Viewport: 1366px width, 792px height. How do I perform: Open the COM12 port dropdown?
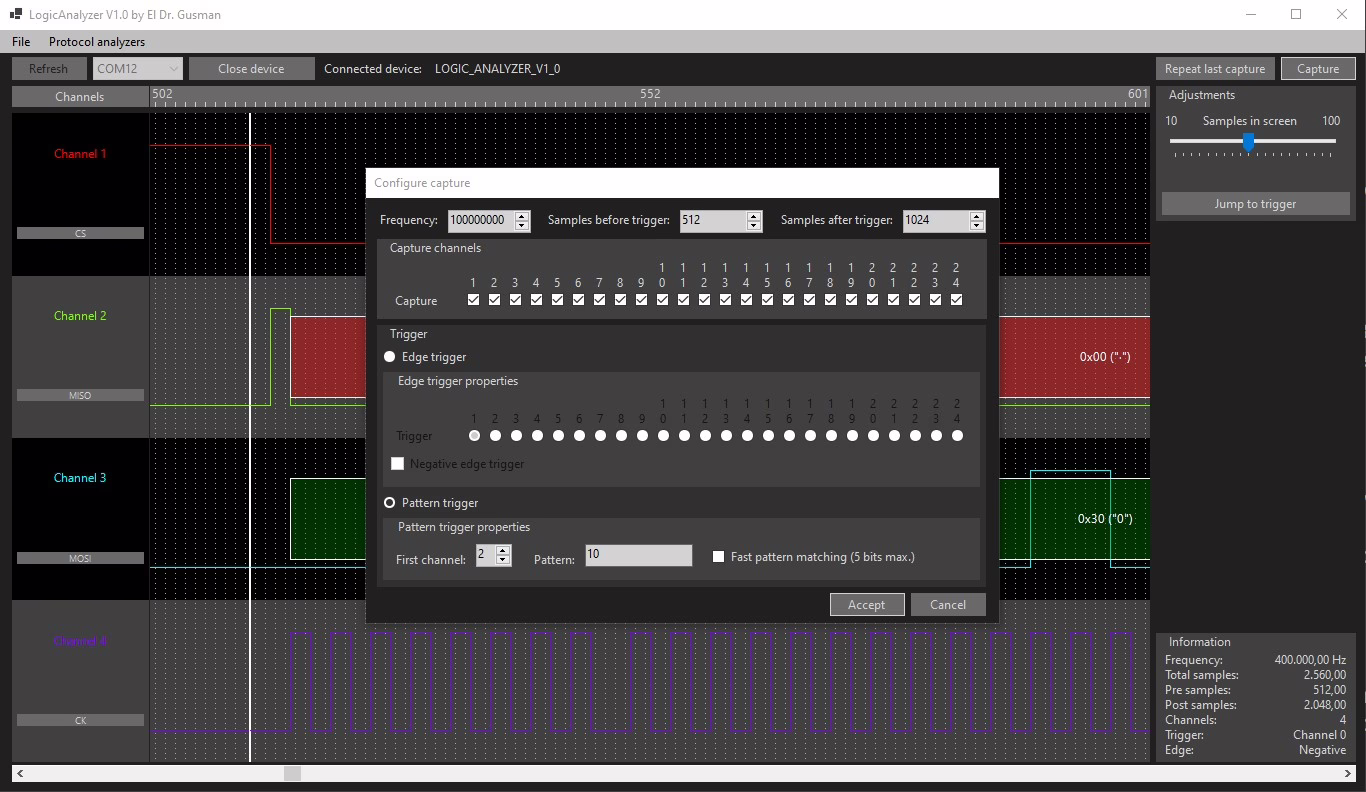coord(138,69)
